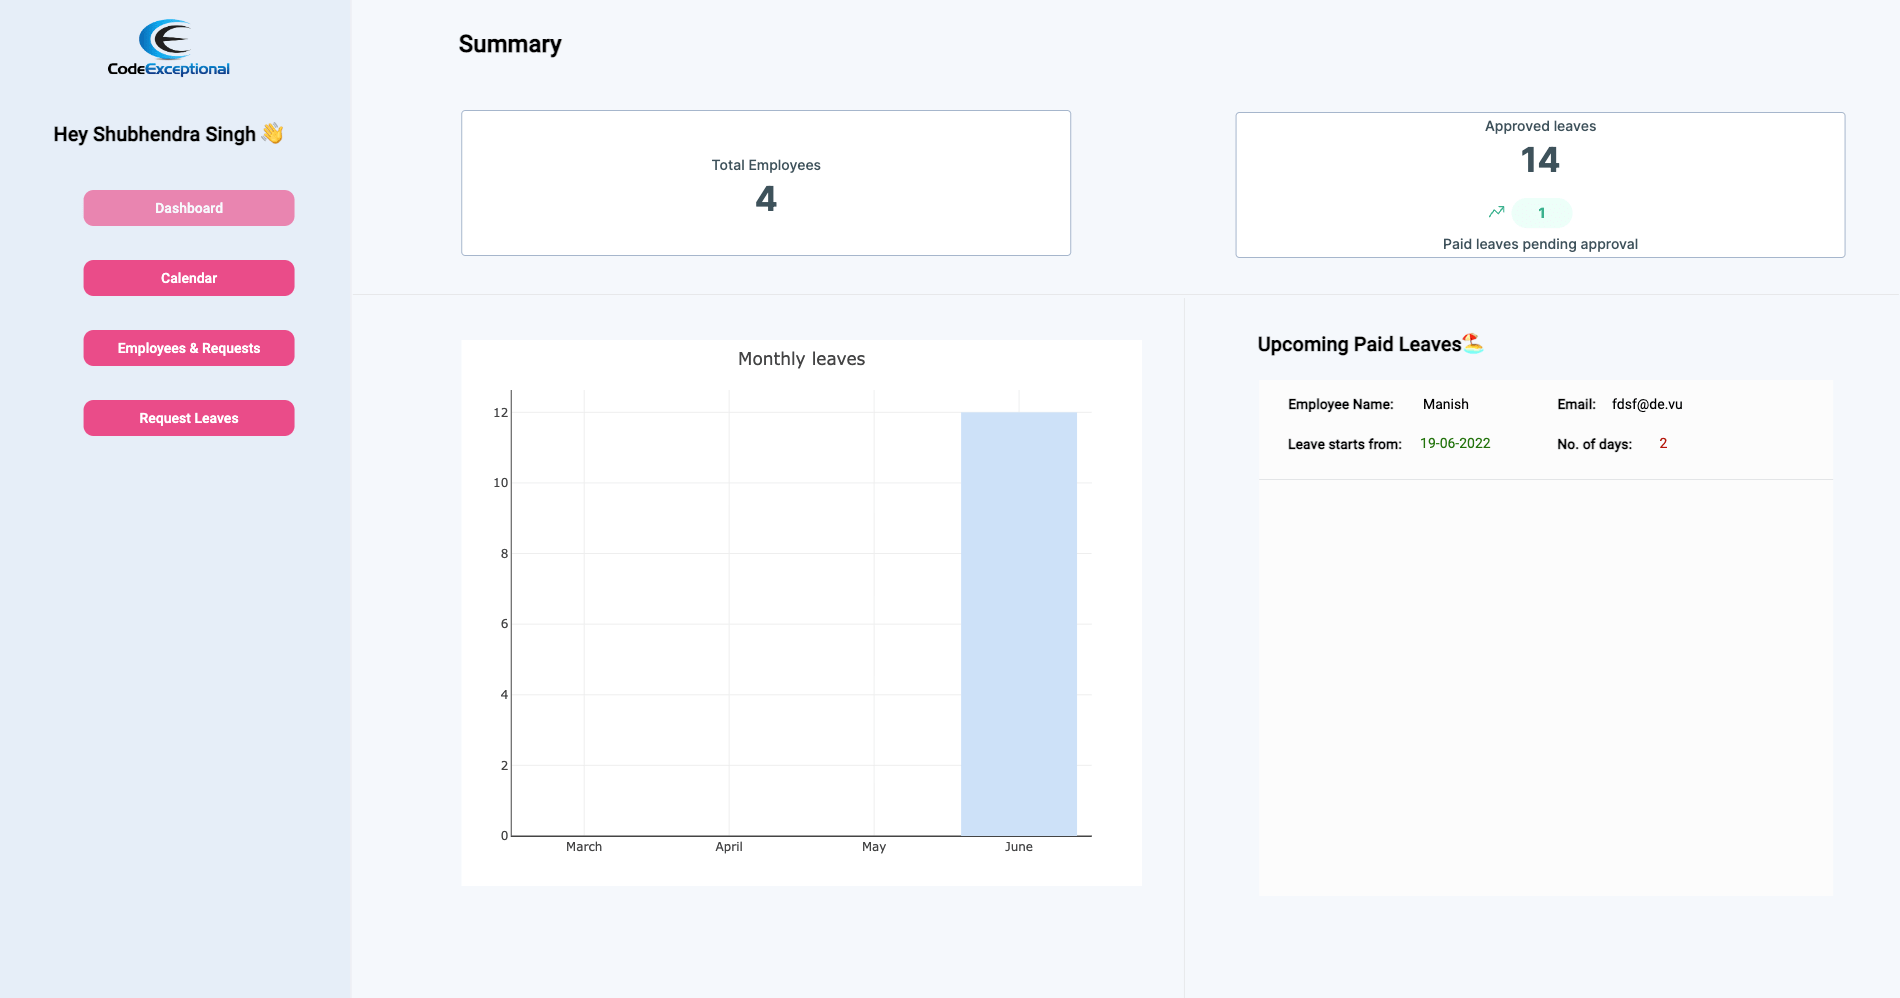The image size is (1900, 998).
Task: Click the leave start date 19-06-2022
Action: [1455, 443]
